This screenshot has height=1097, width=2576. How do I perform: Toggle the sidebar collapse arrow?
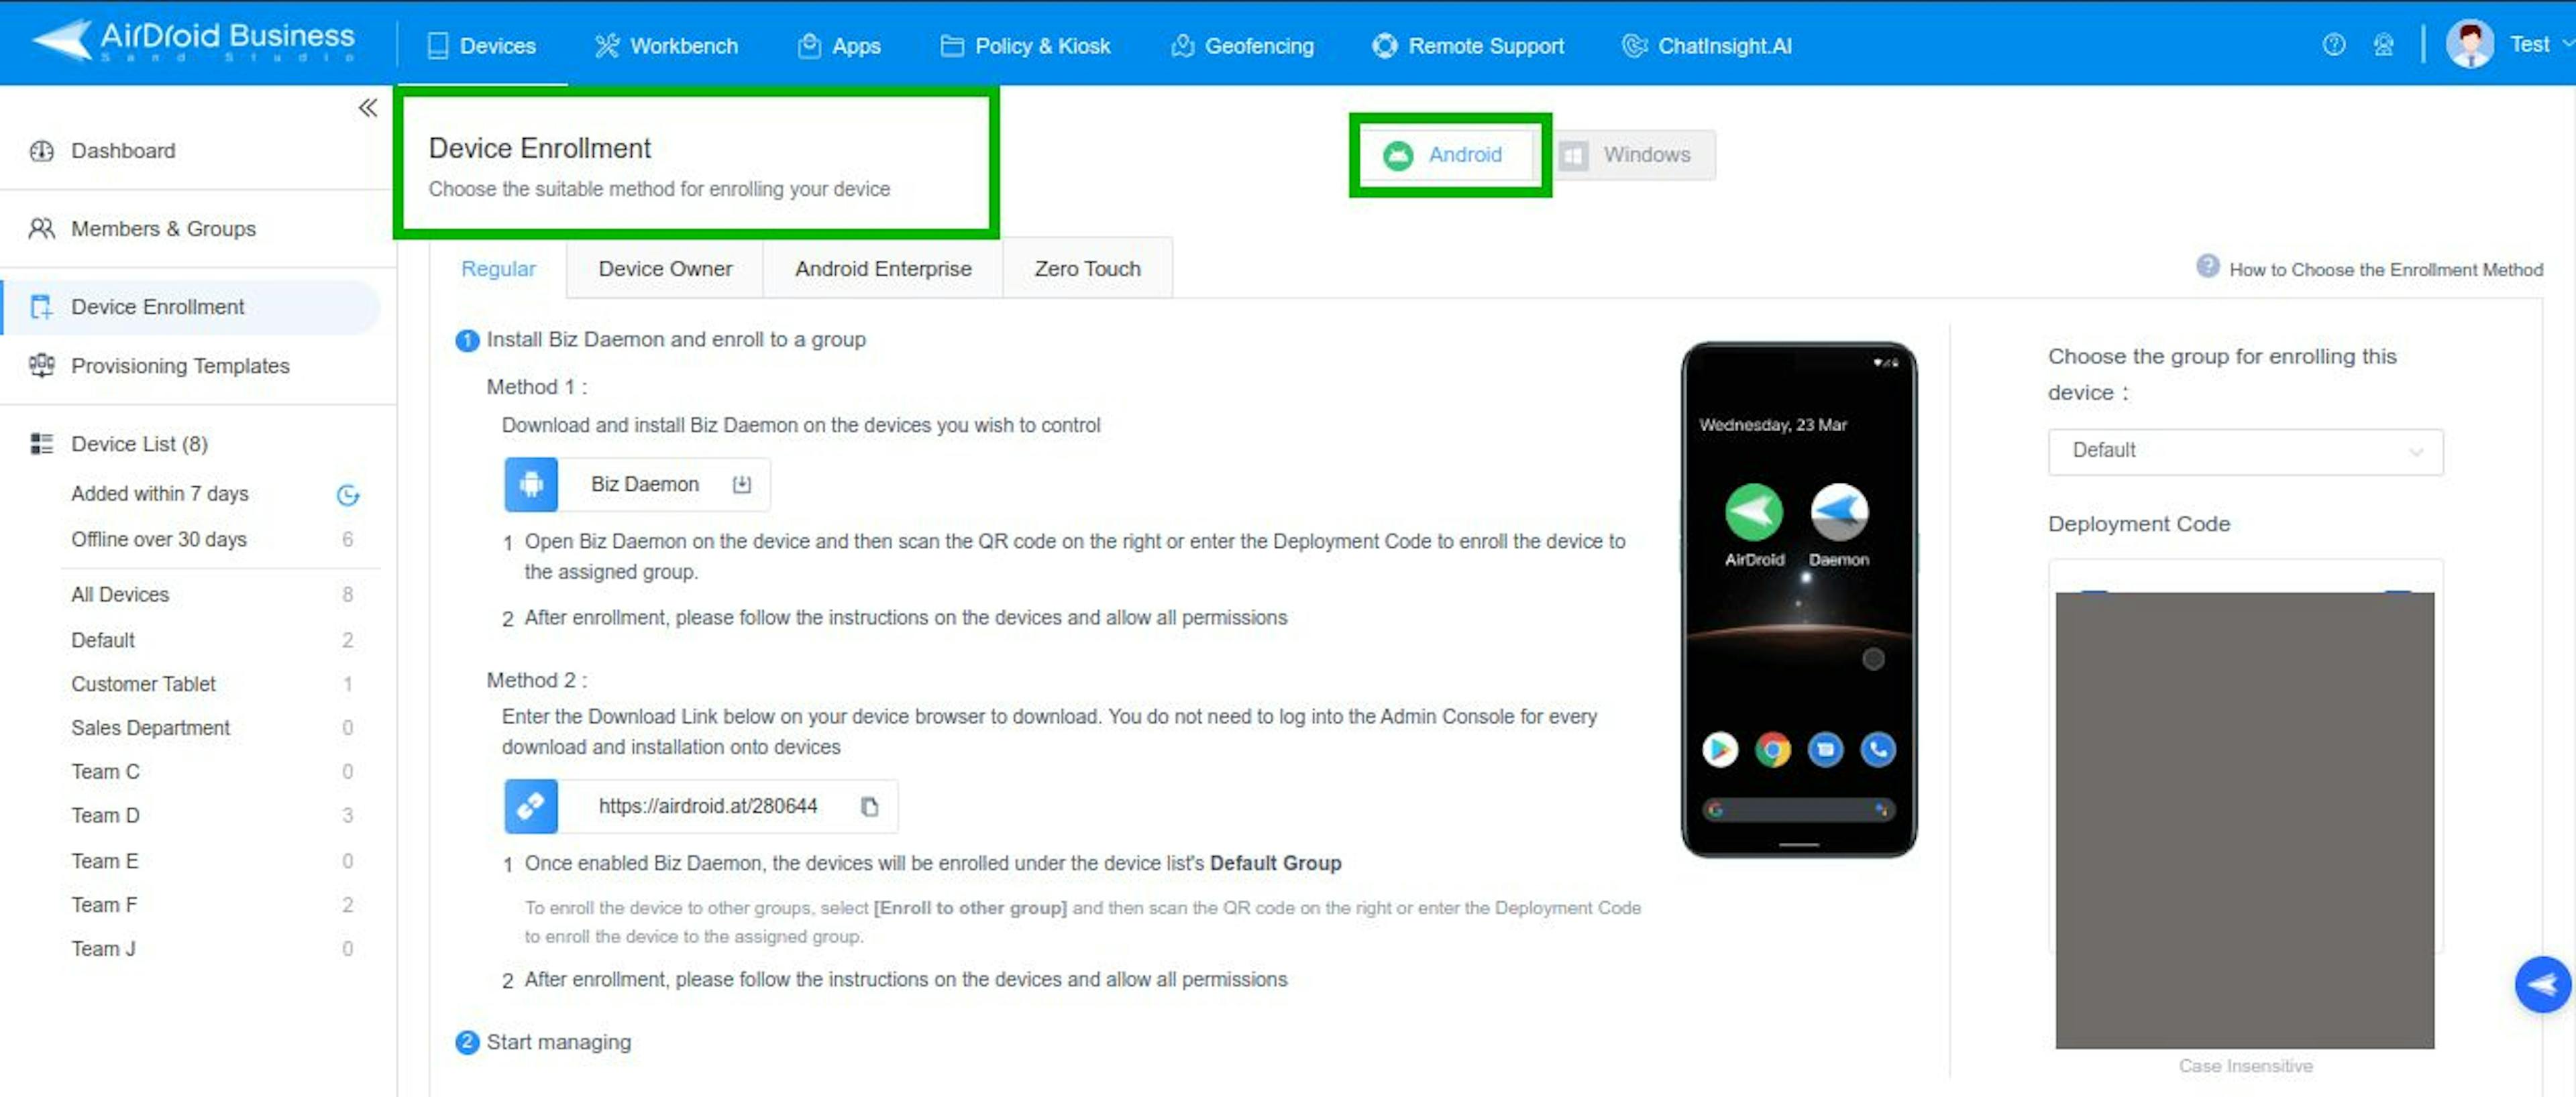[368, 107]
